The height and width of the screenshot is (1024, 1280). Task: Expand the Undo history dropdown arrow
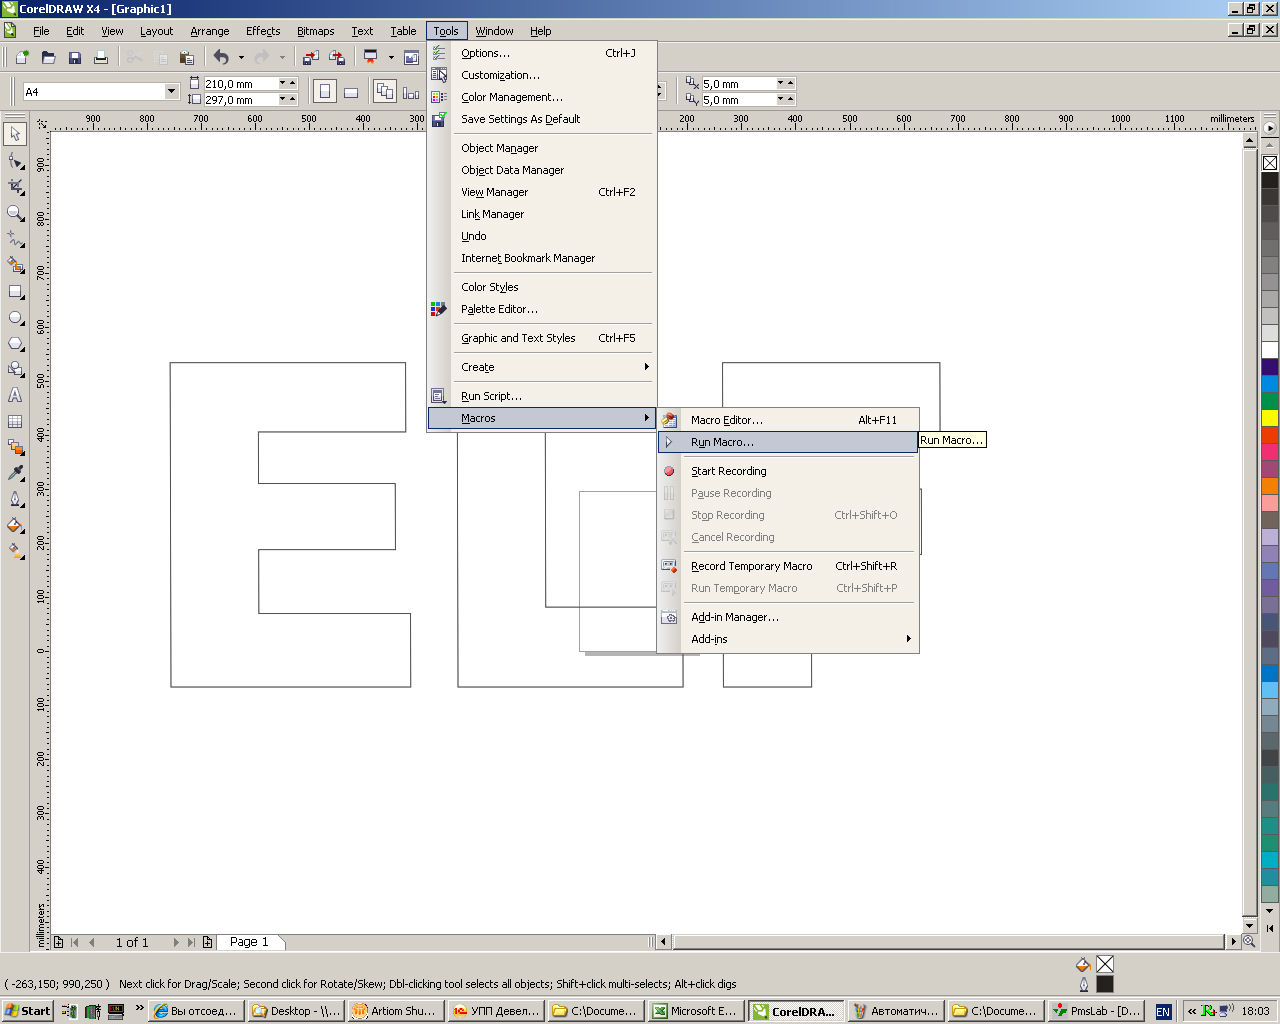tap(241, 57)
